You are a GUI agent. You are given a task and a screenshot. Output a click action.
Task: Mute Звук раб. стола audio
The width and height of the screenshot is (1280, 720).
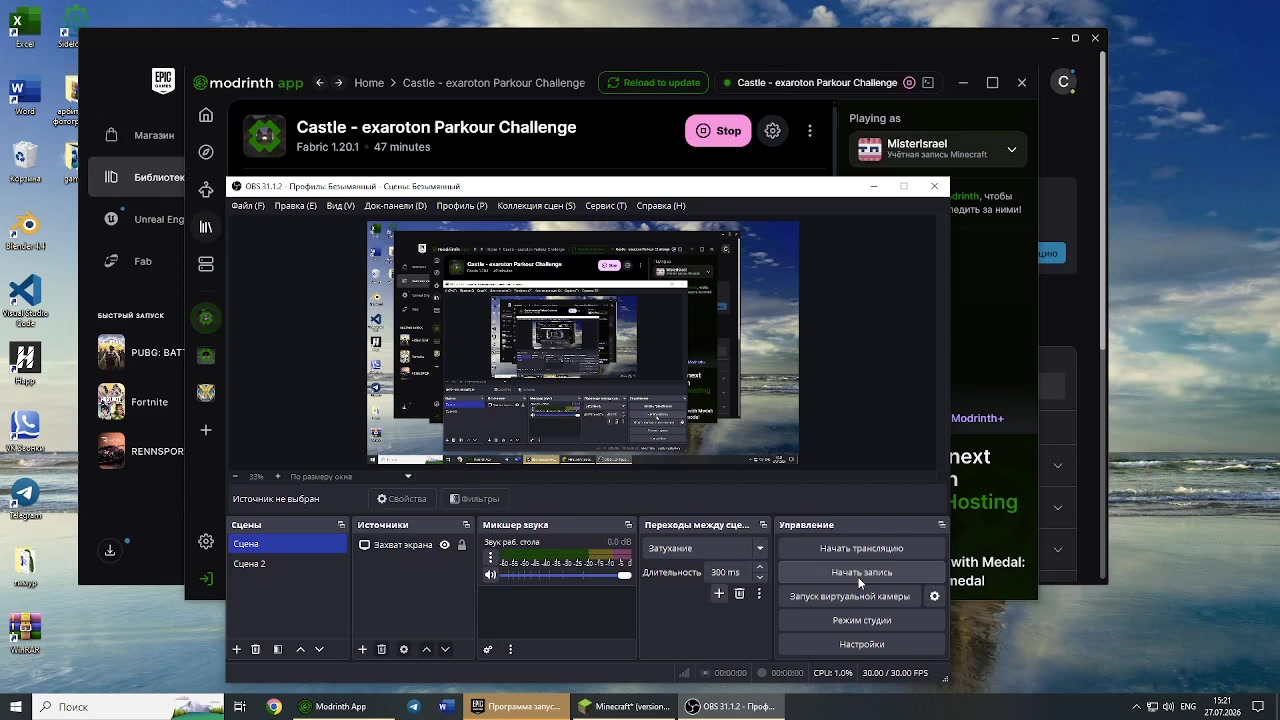click(x=490, y=575)
